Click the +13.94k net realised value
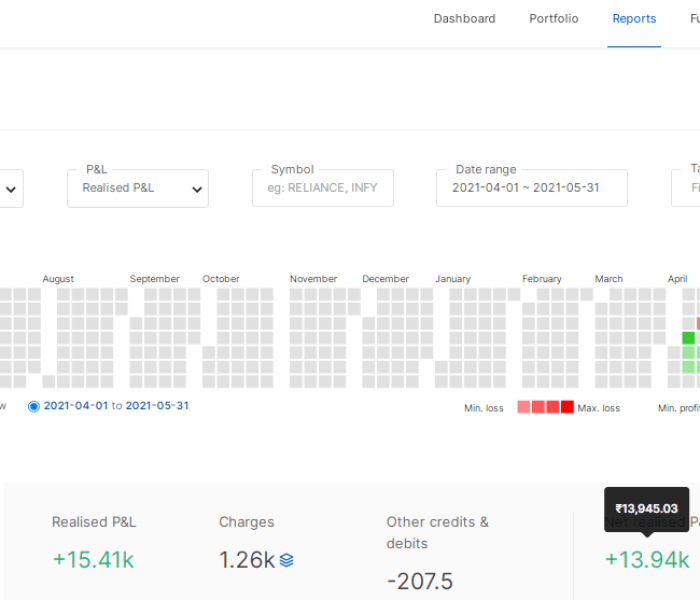 [646, 560]
